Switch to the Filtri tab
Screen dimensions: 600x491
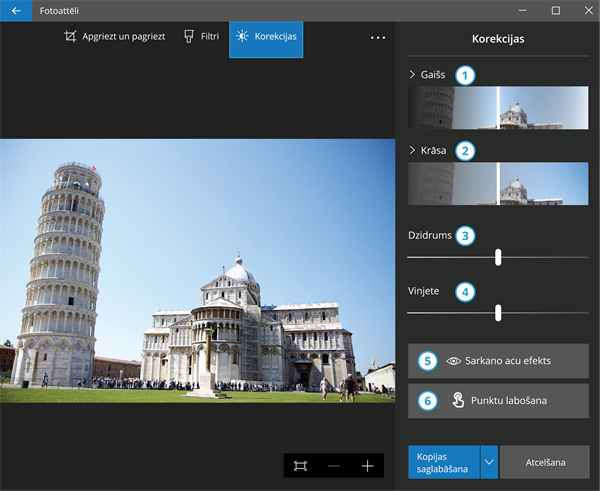(x=201, y=37)
